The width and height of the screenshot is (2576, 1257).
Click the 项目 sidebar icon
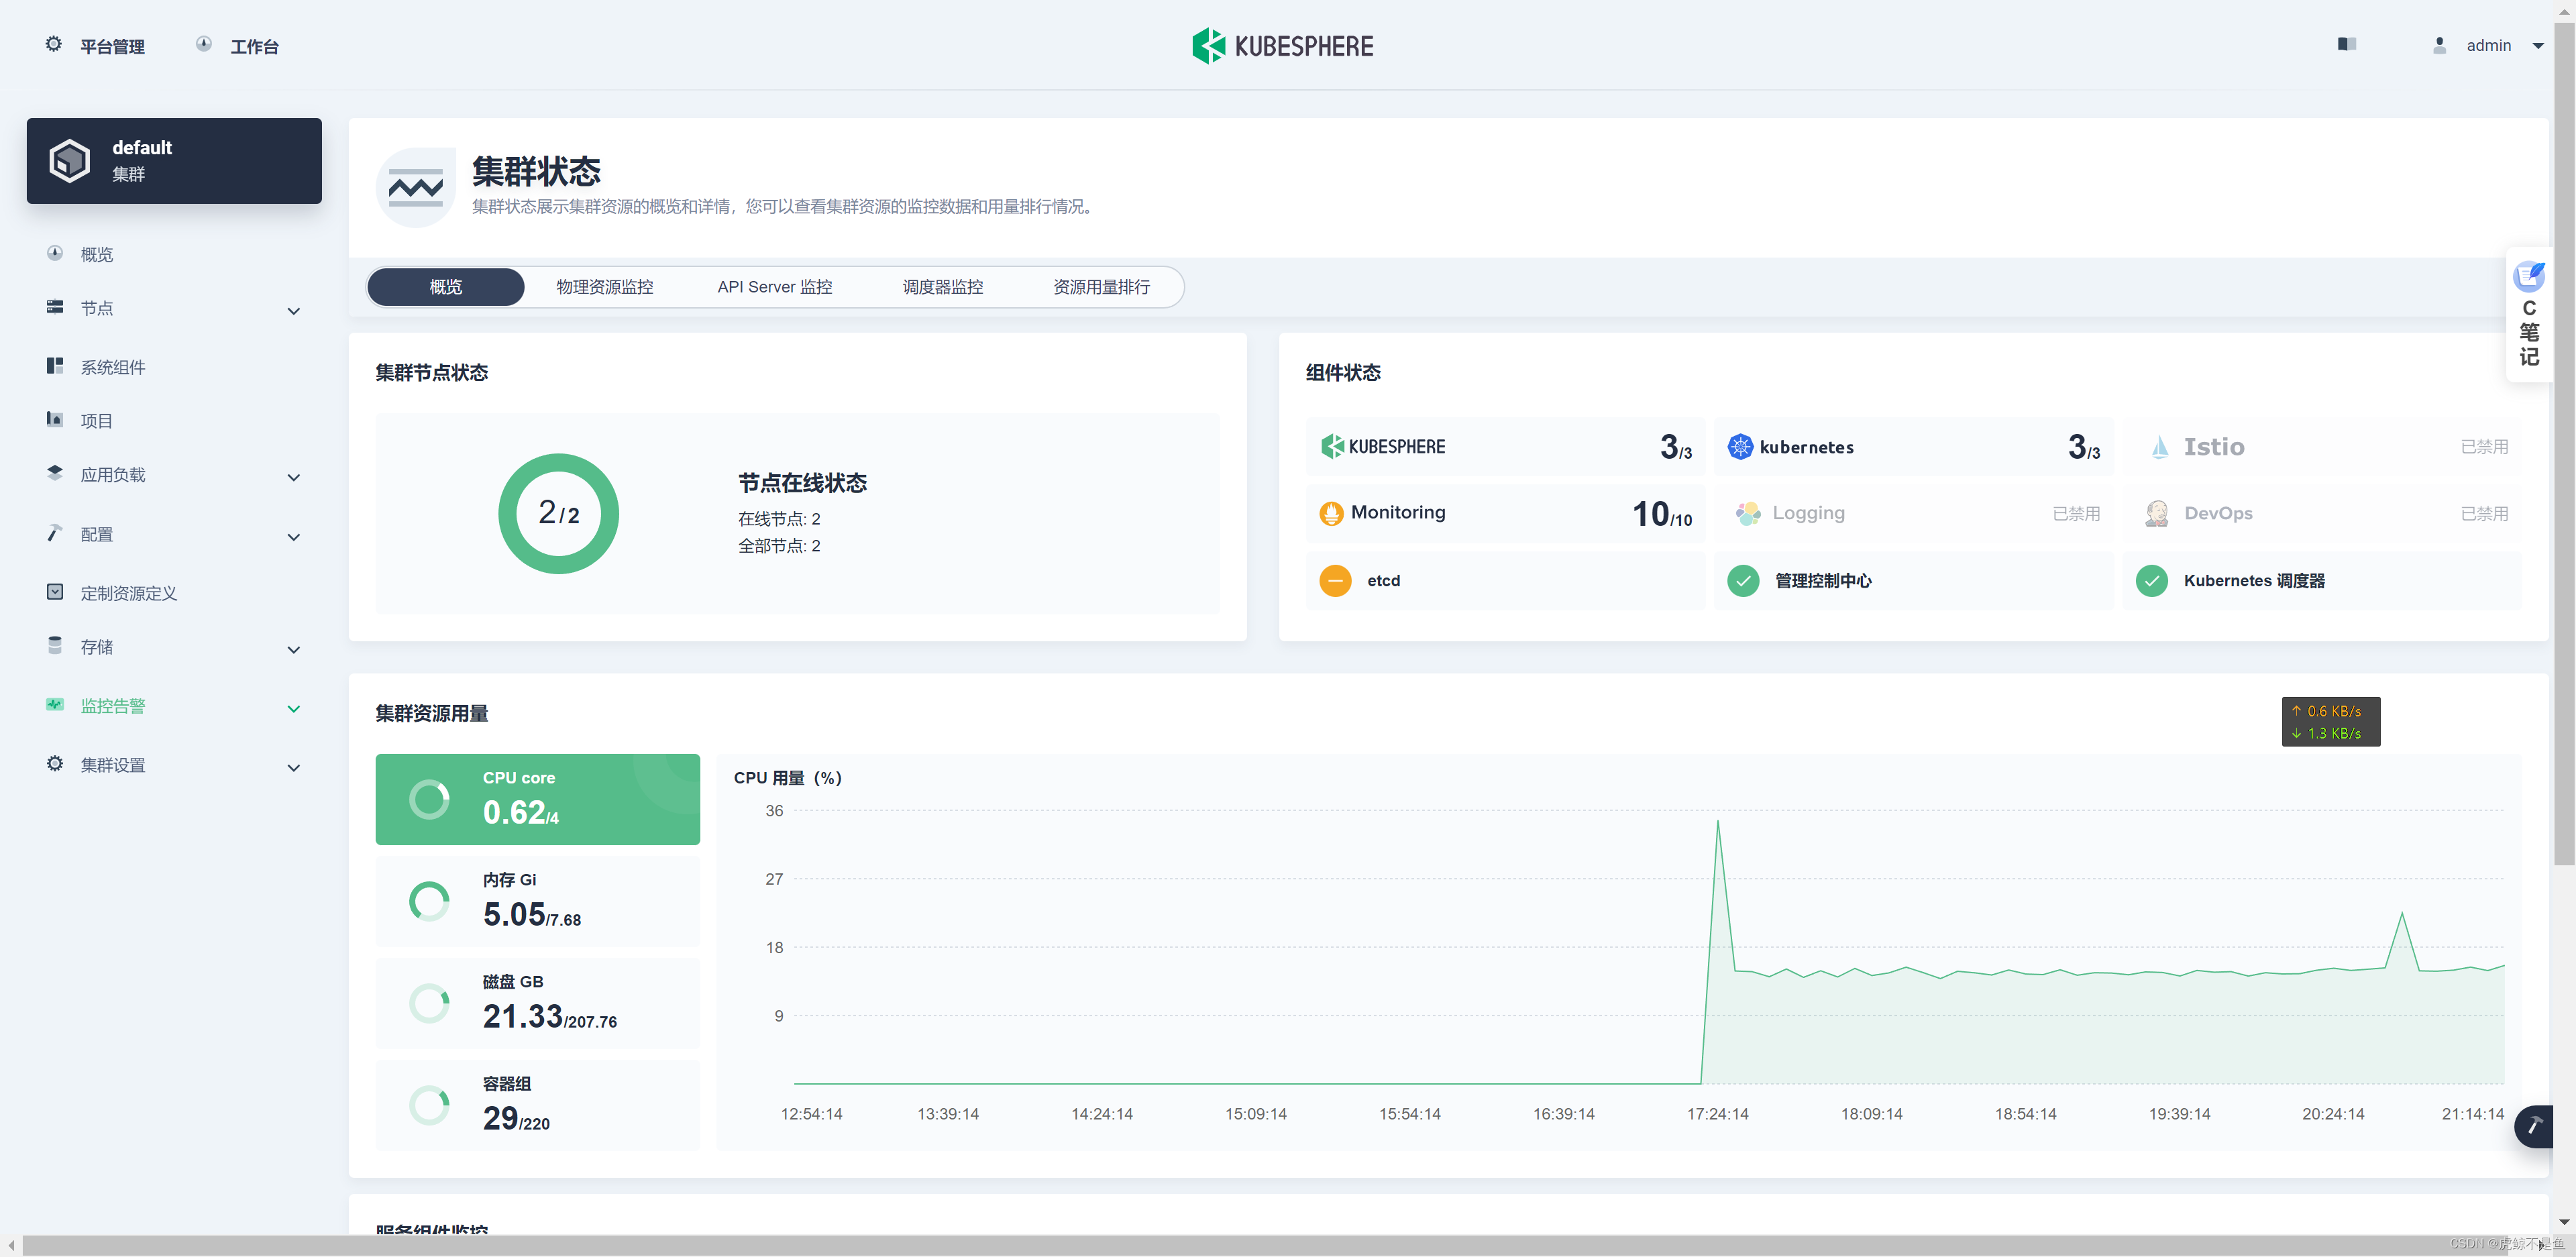click(55, 419)
